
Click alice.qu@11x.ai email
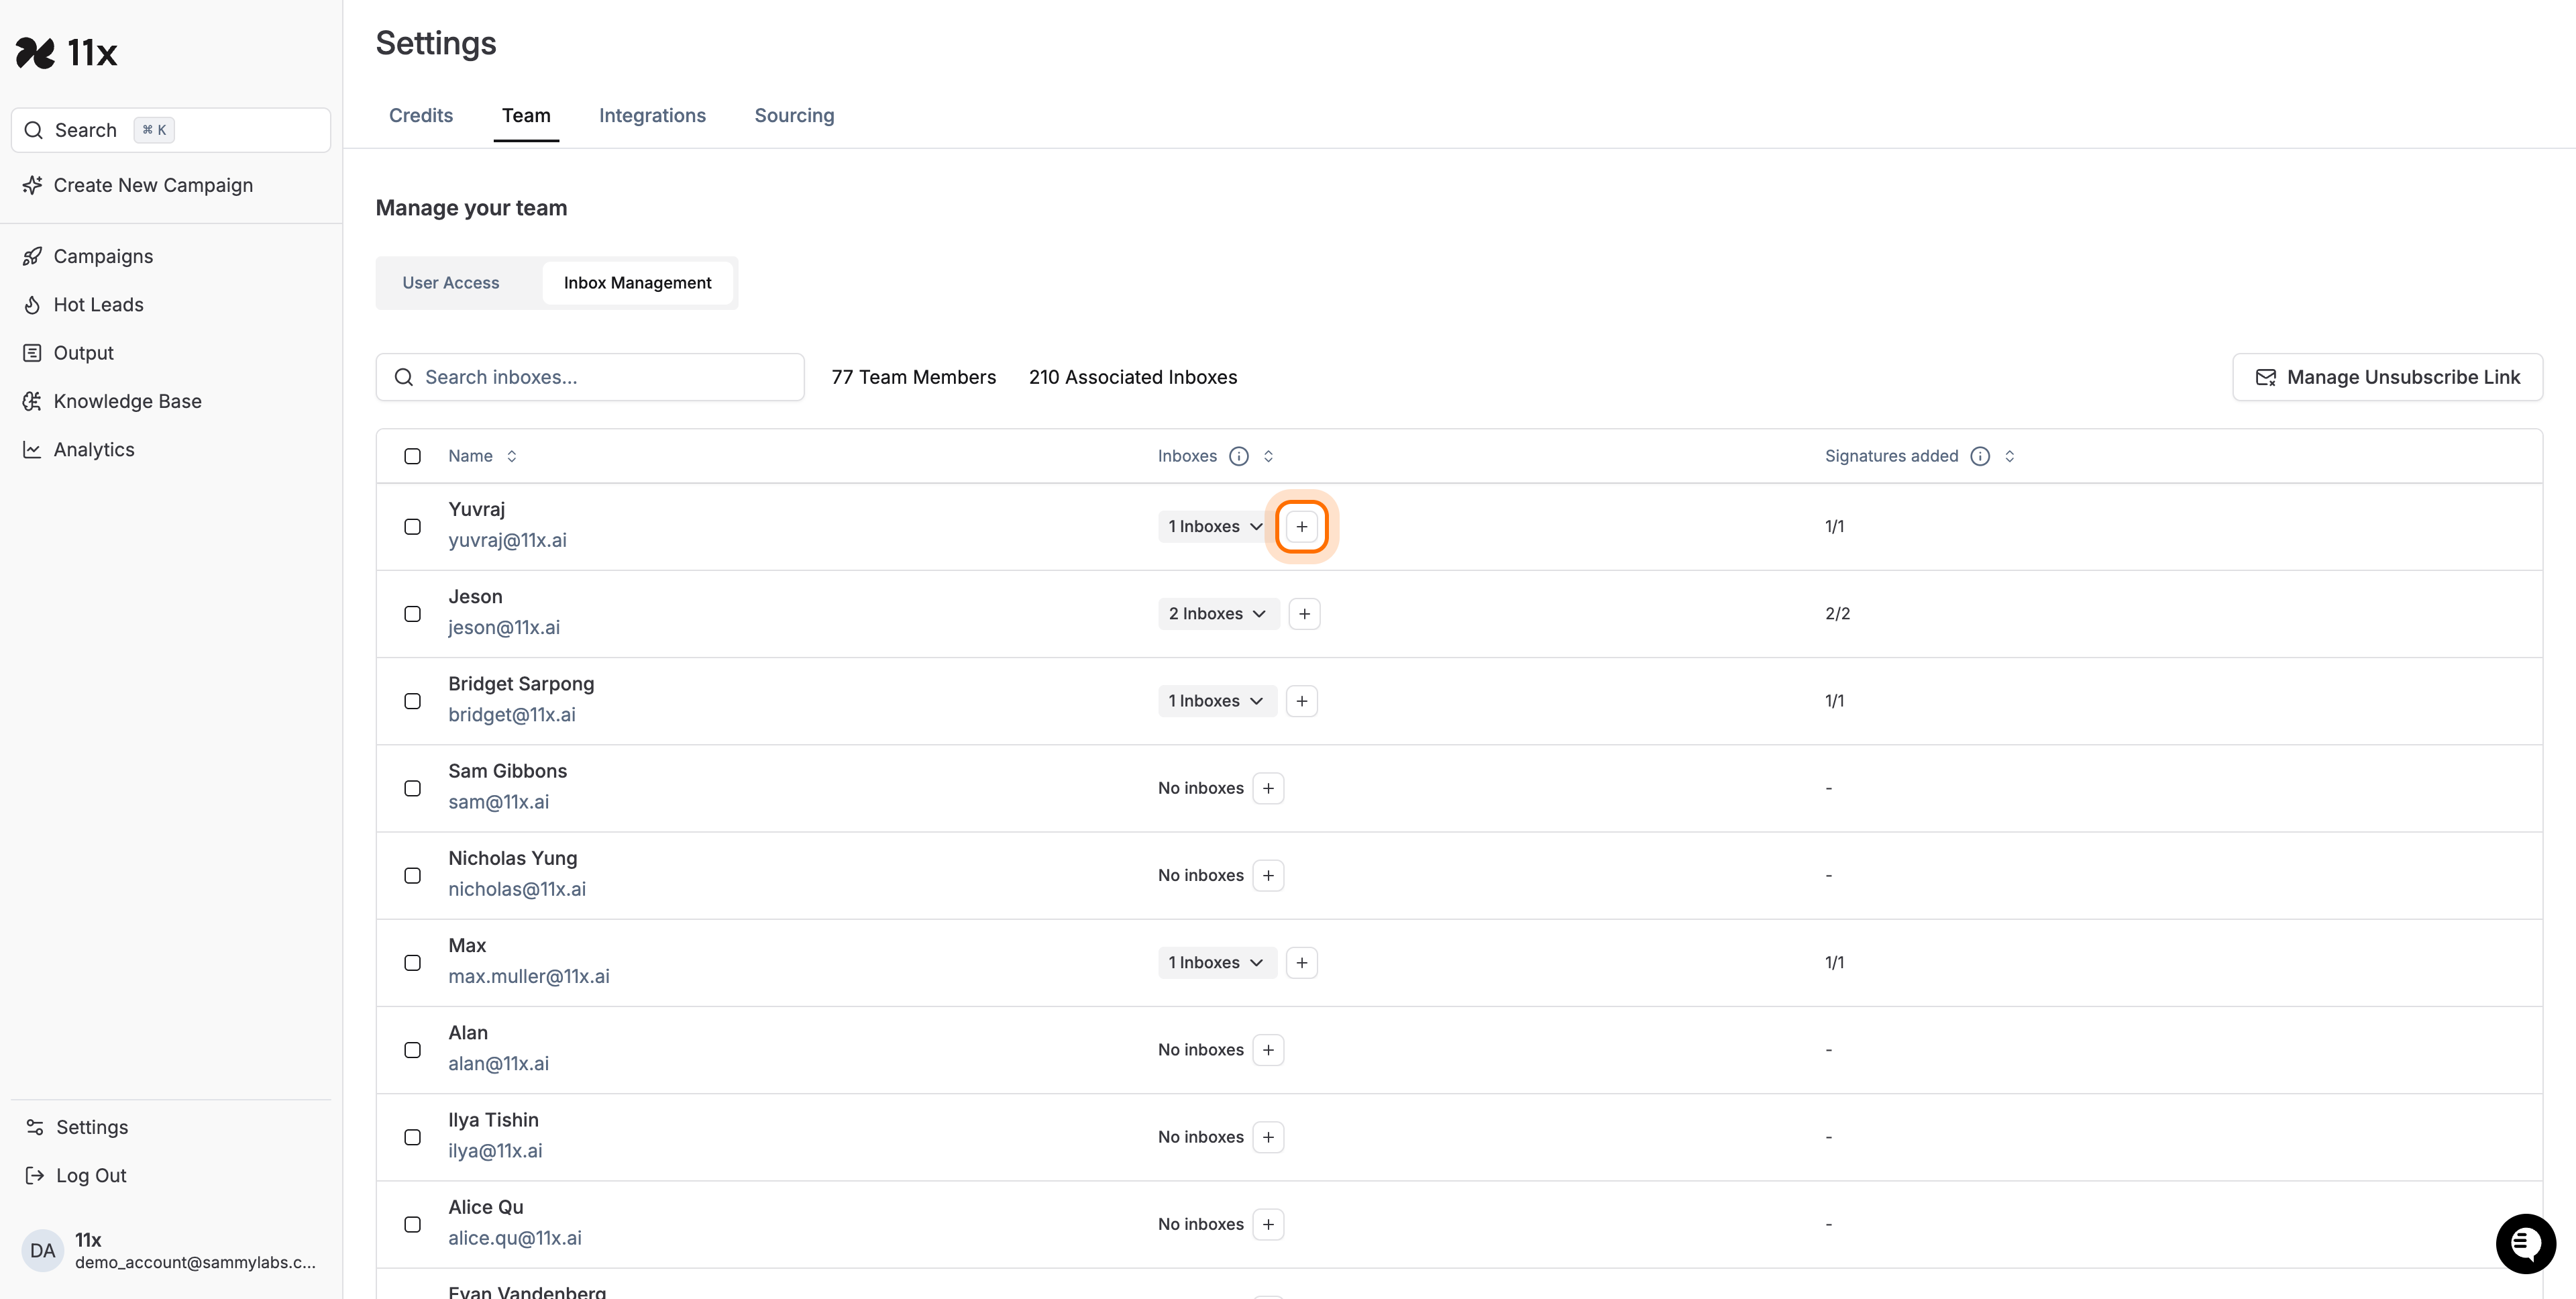515,1238
